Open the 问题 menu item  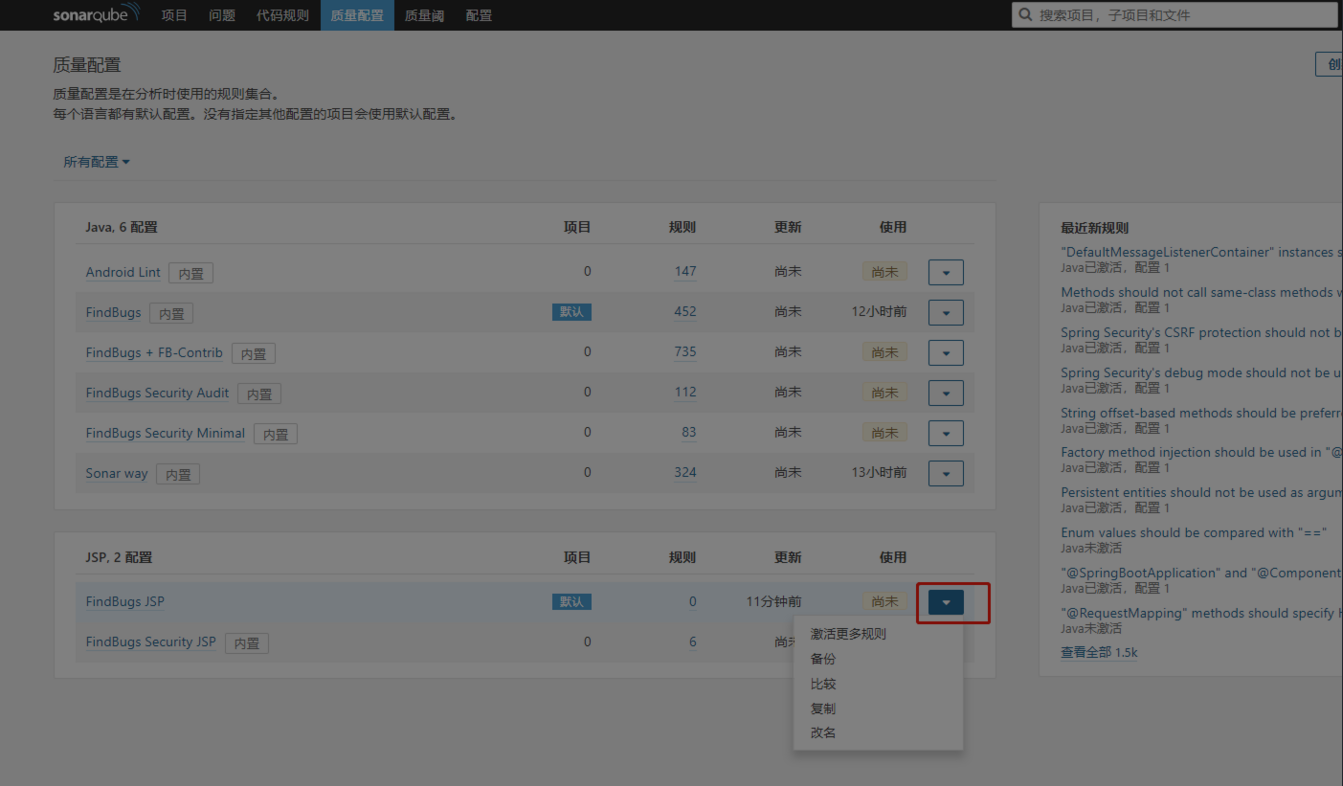tap(222, 15)
